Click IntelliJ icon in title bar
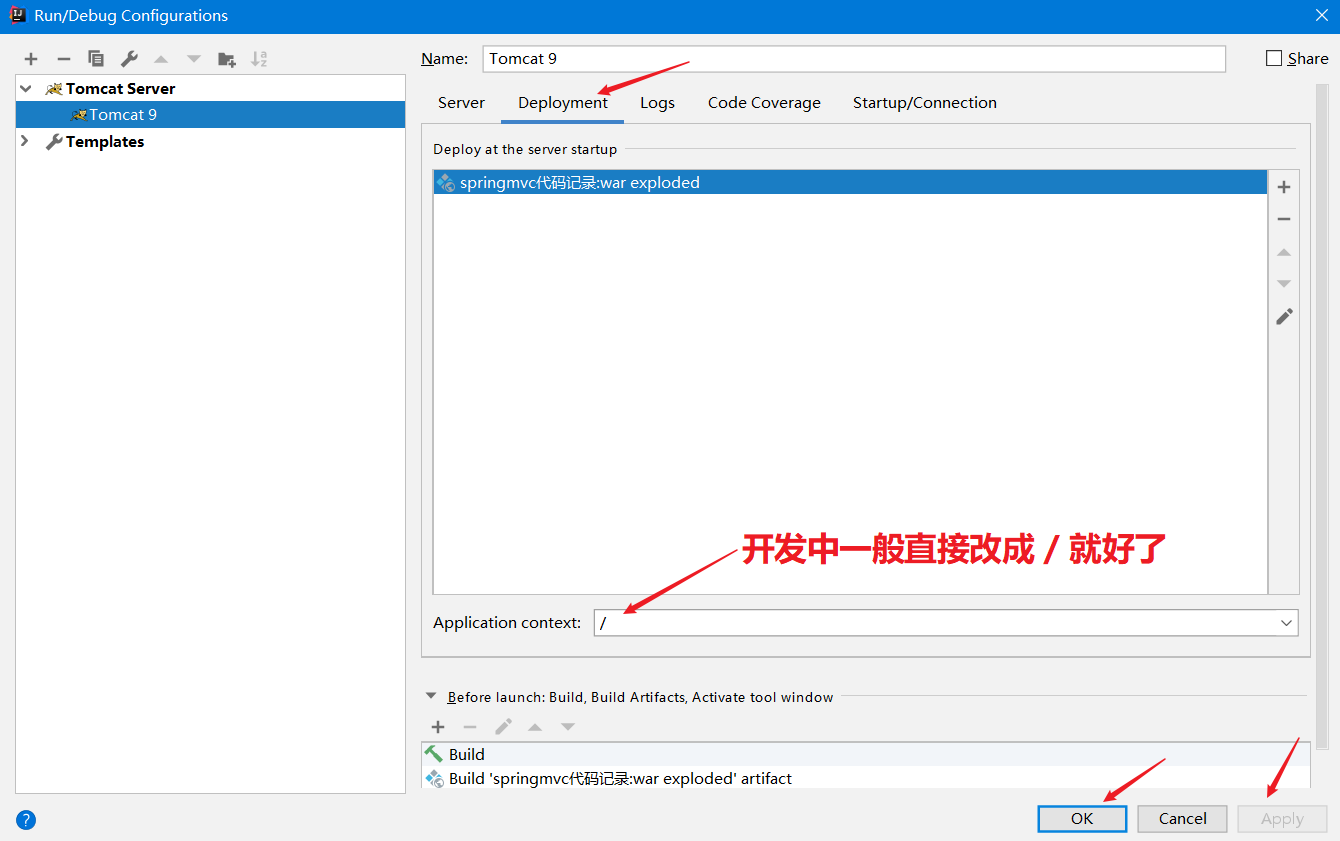This screenshot has width=1340, height=841. 17,15
